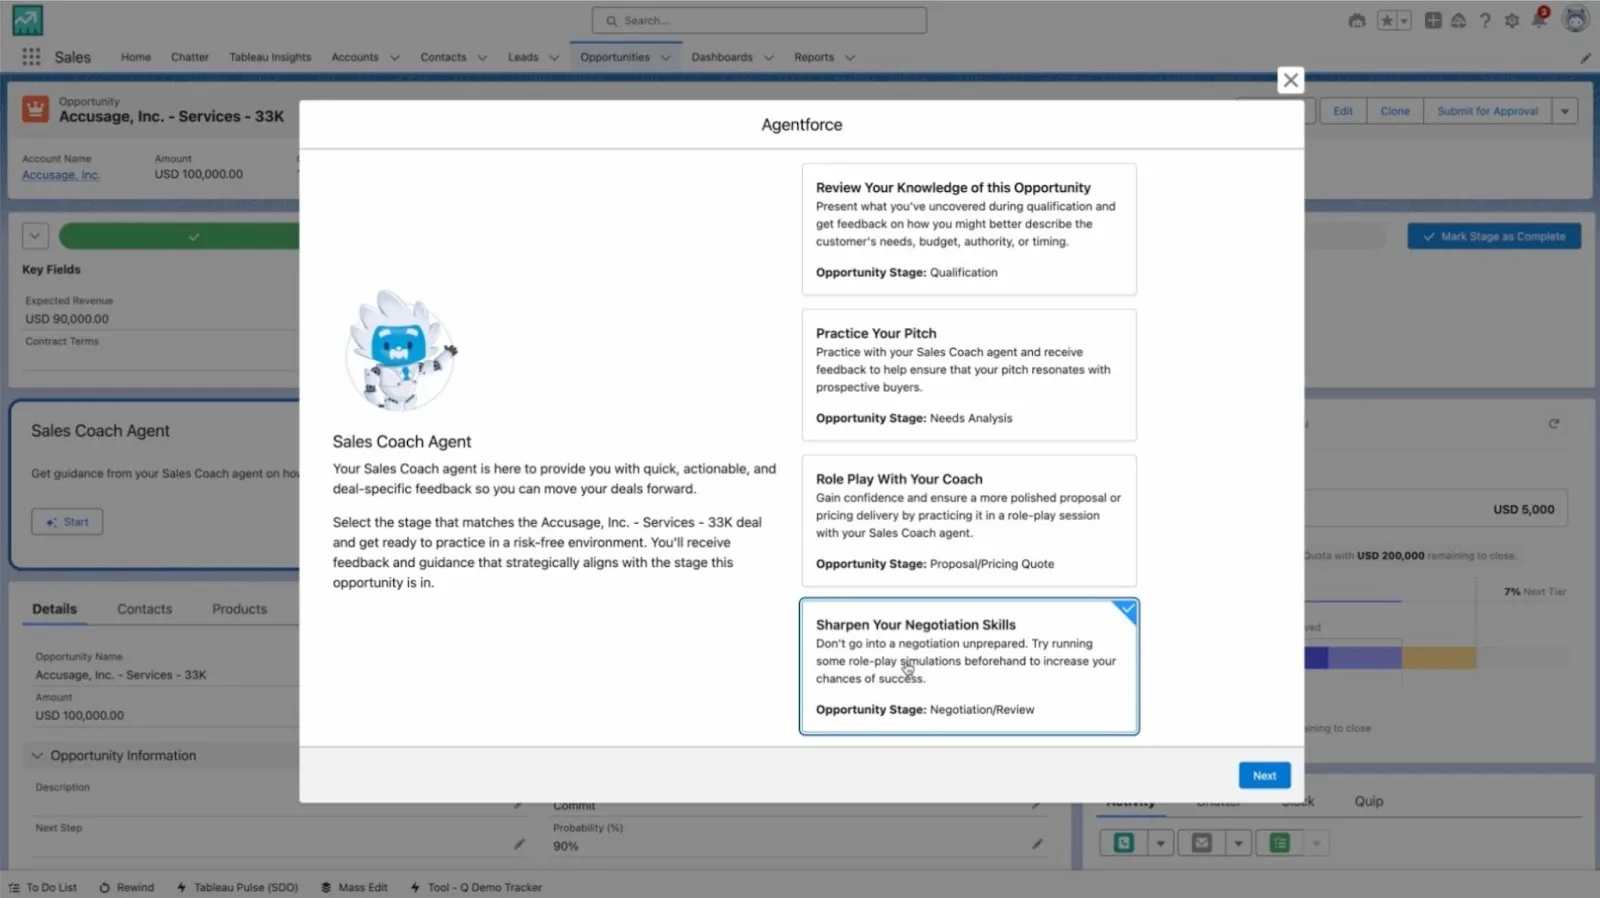Expand the Opportunities nav dropdown chevron
Screen dimensions: 1600x898
666,58
